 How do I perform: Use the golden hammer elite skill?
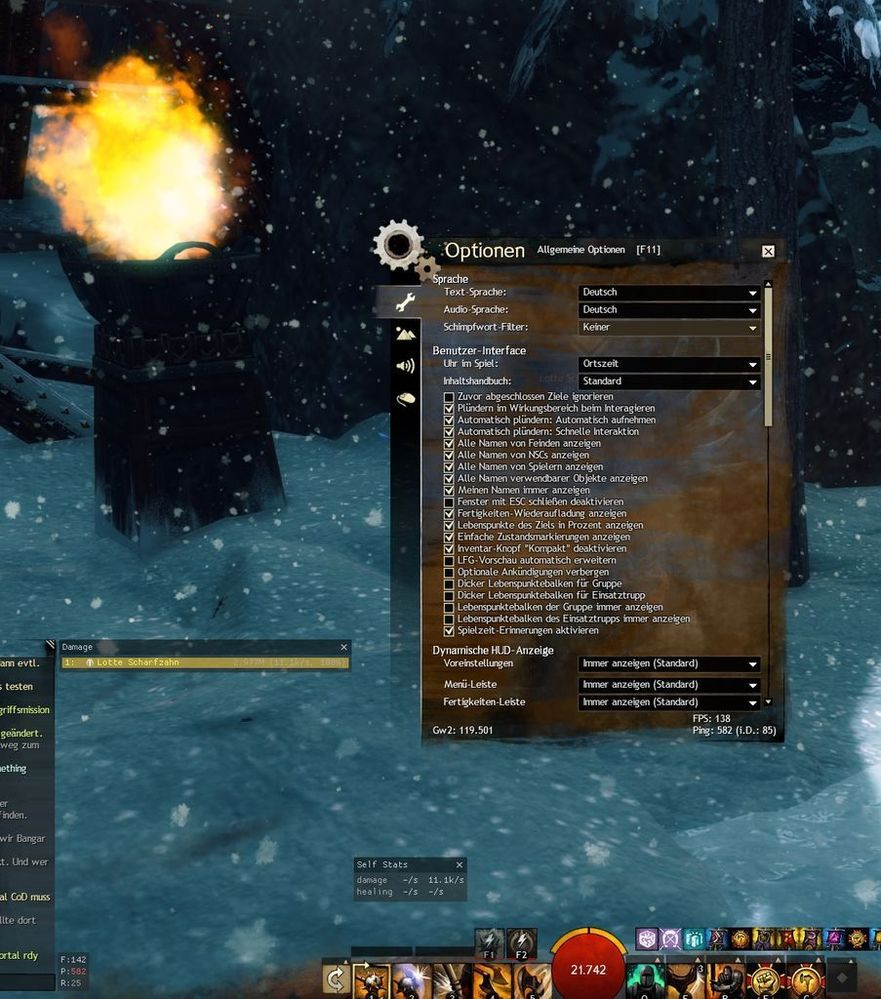pos(806,981)
